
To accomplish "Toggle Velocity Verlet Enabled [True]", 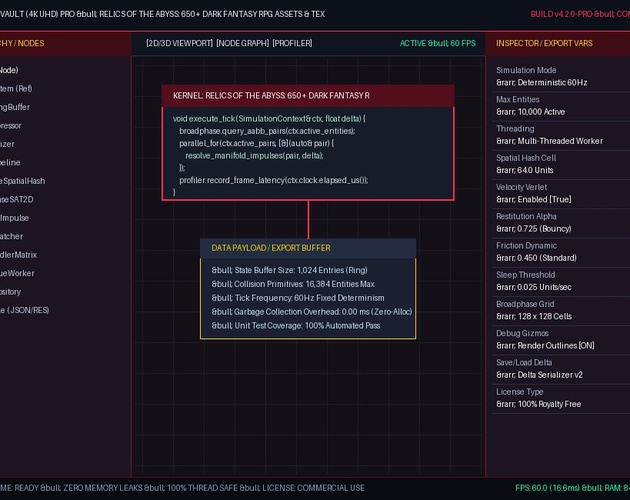I will (x=534, y=199).
